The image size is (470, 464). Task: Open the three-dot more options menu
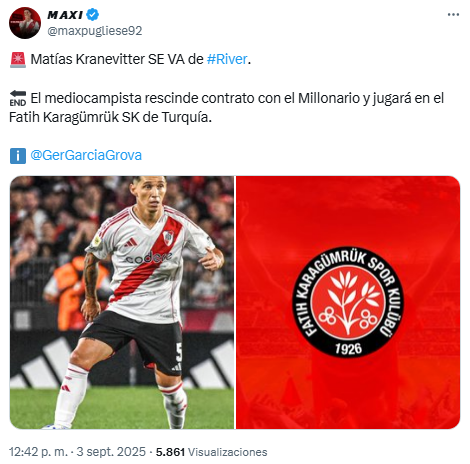coord(453,15)
